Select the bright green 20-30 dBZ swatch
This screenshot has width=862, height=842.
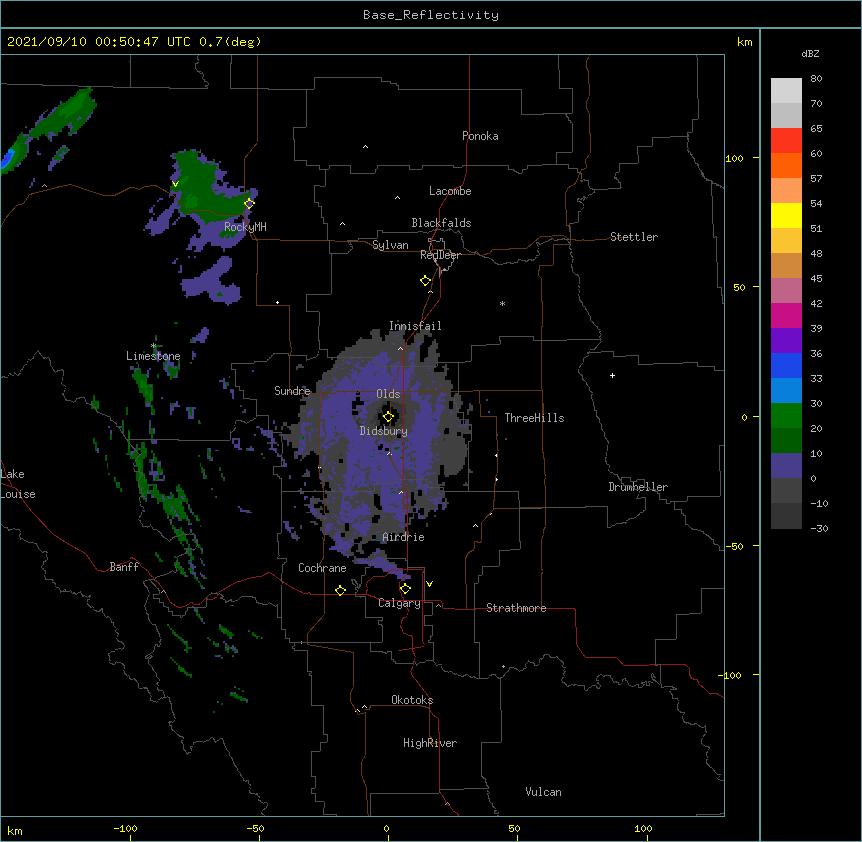[x=786, y=416]
